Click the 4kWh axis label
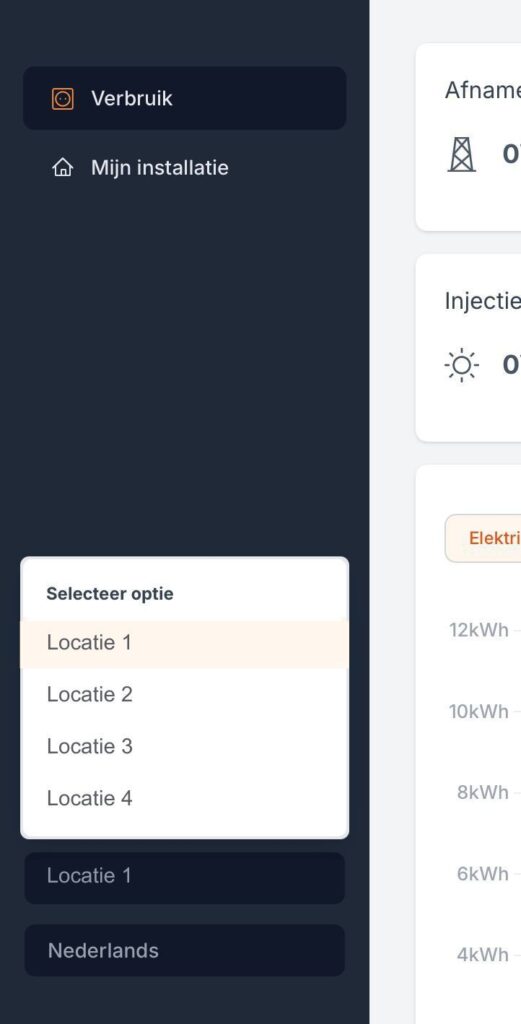 482,955
